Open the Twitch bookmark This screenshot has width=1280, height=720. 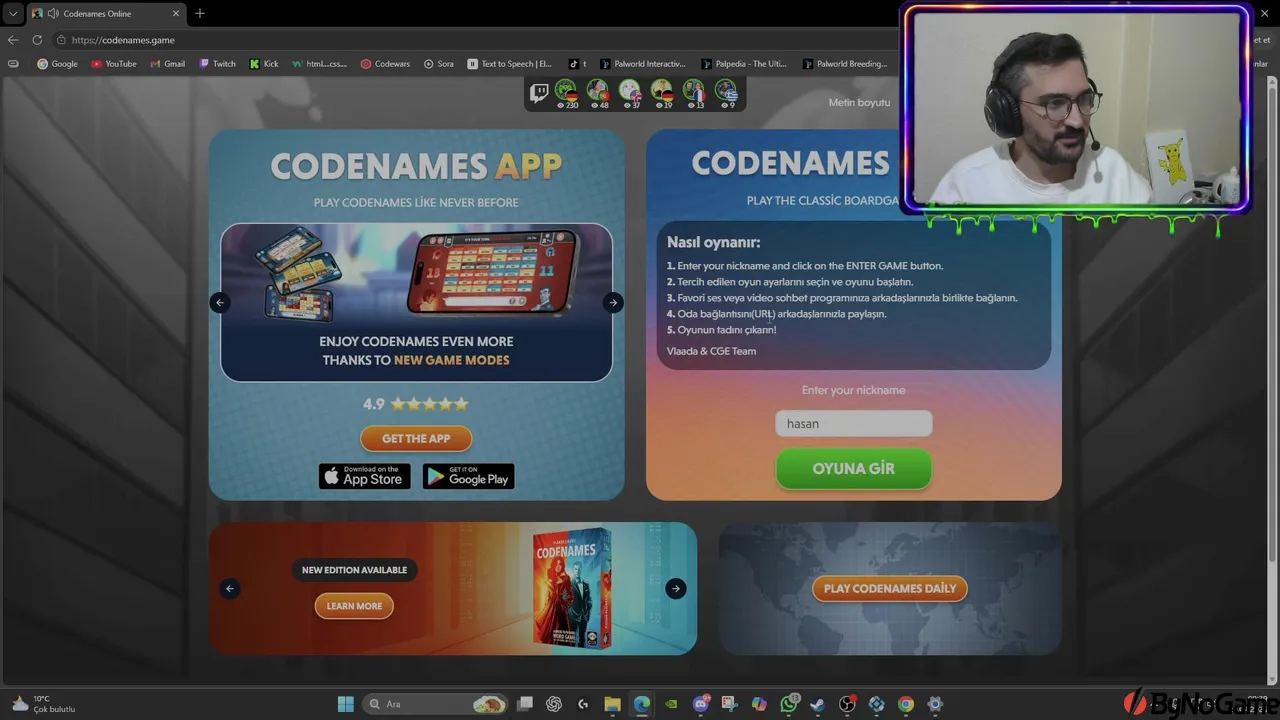pyautogui.click(x=217, y=64)
